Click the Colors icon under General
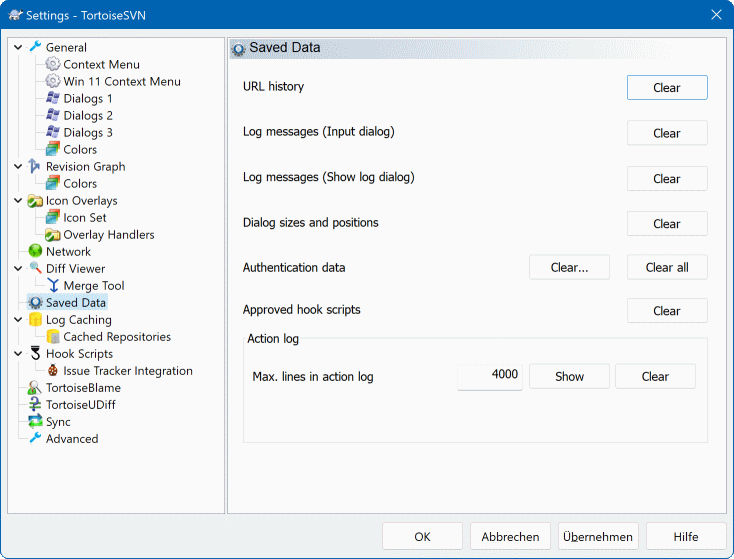Image resolution: width=734 pixels, height=559 pixels. tap(52, 149)
